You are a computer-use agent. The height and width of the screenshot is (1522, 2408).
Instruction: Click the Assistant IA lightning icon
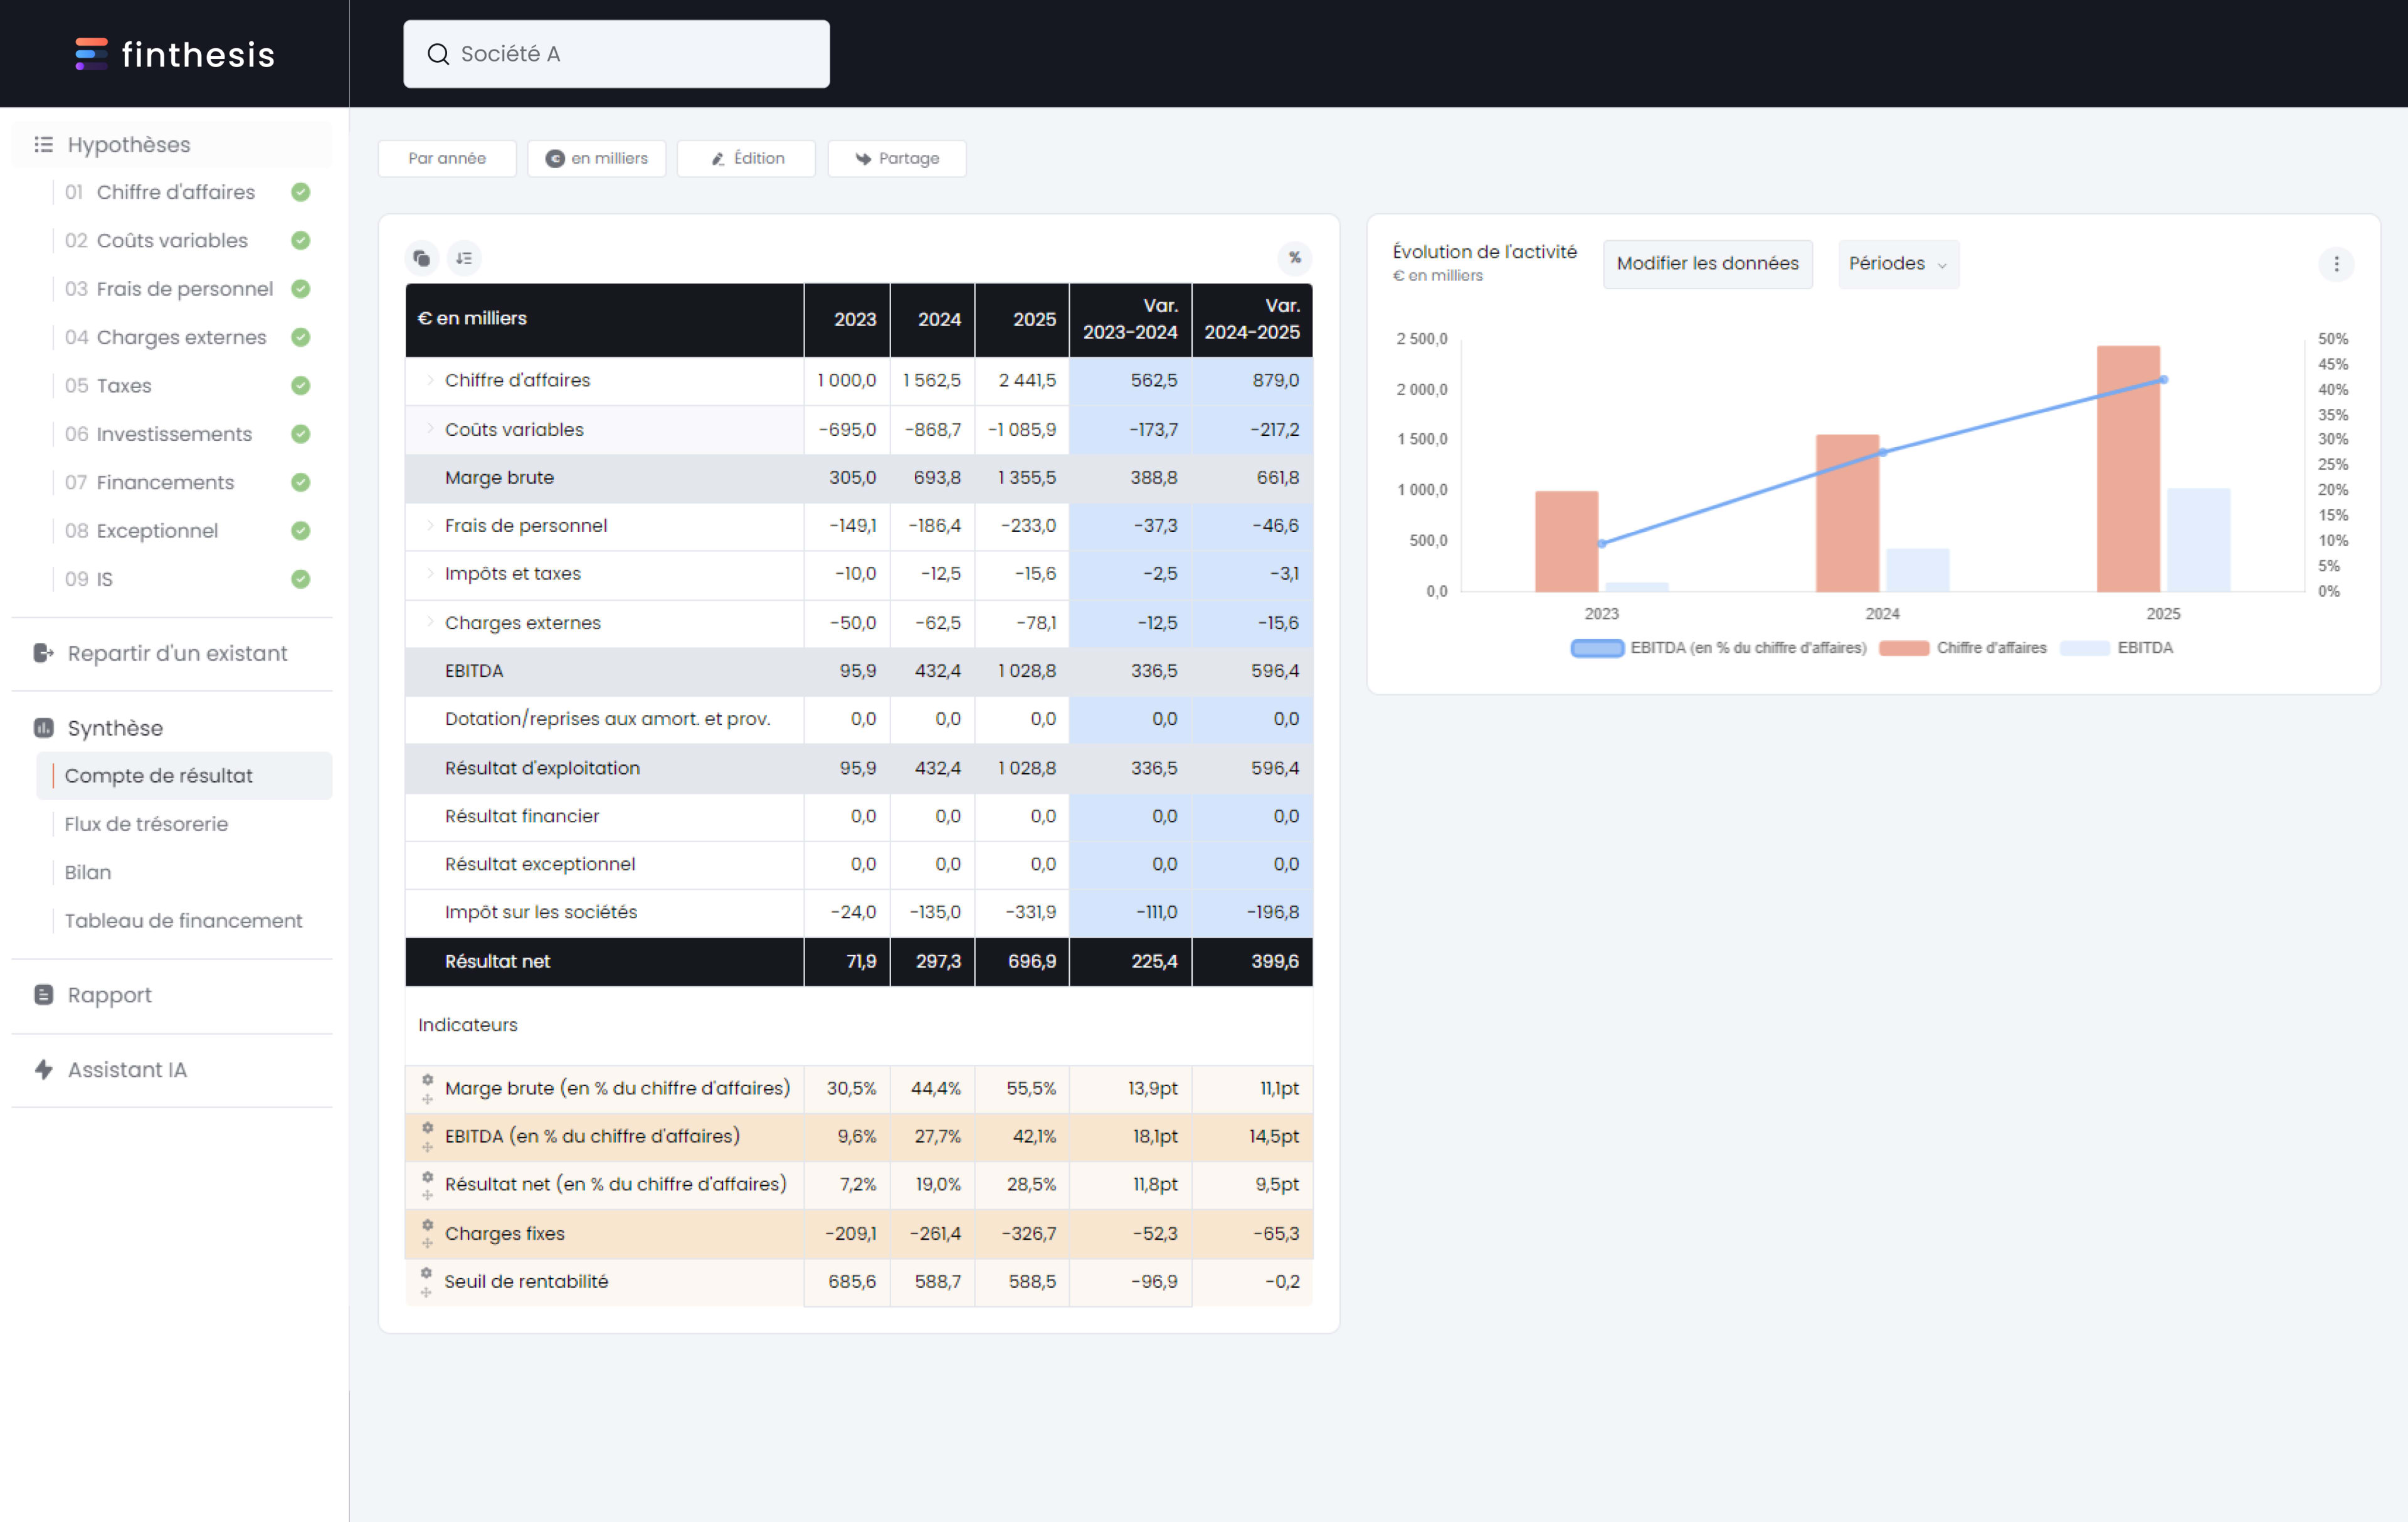click(43, 1069)
